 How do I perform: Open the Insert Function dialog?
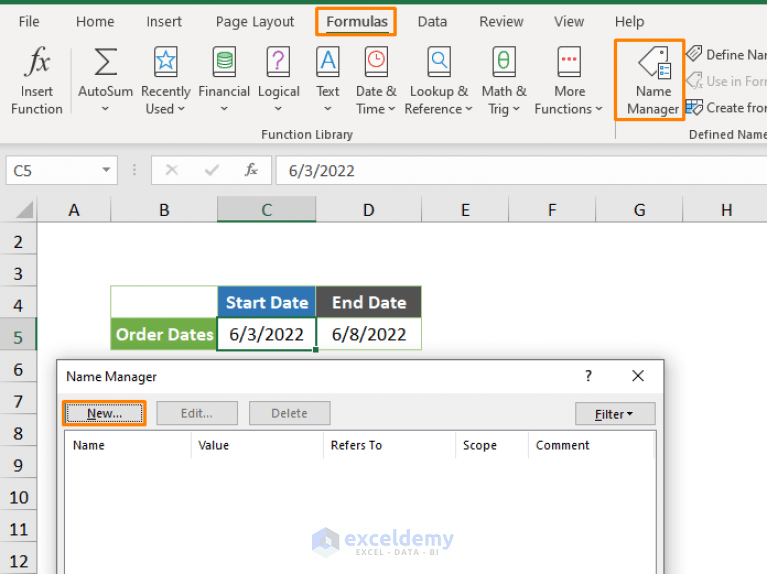pyautogui.click(x=37, y=81)
